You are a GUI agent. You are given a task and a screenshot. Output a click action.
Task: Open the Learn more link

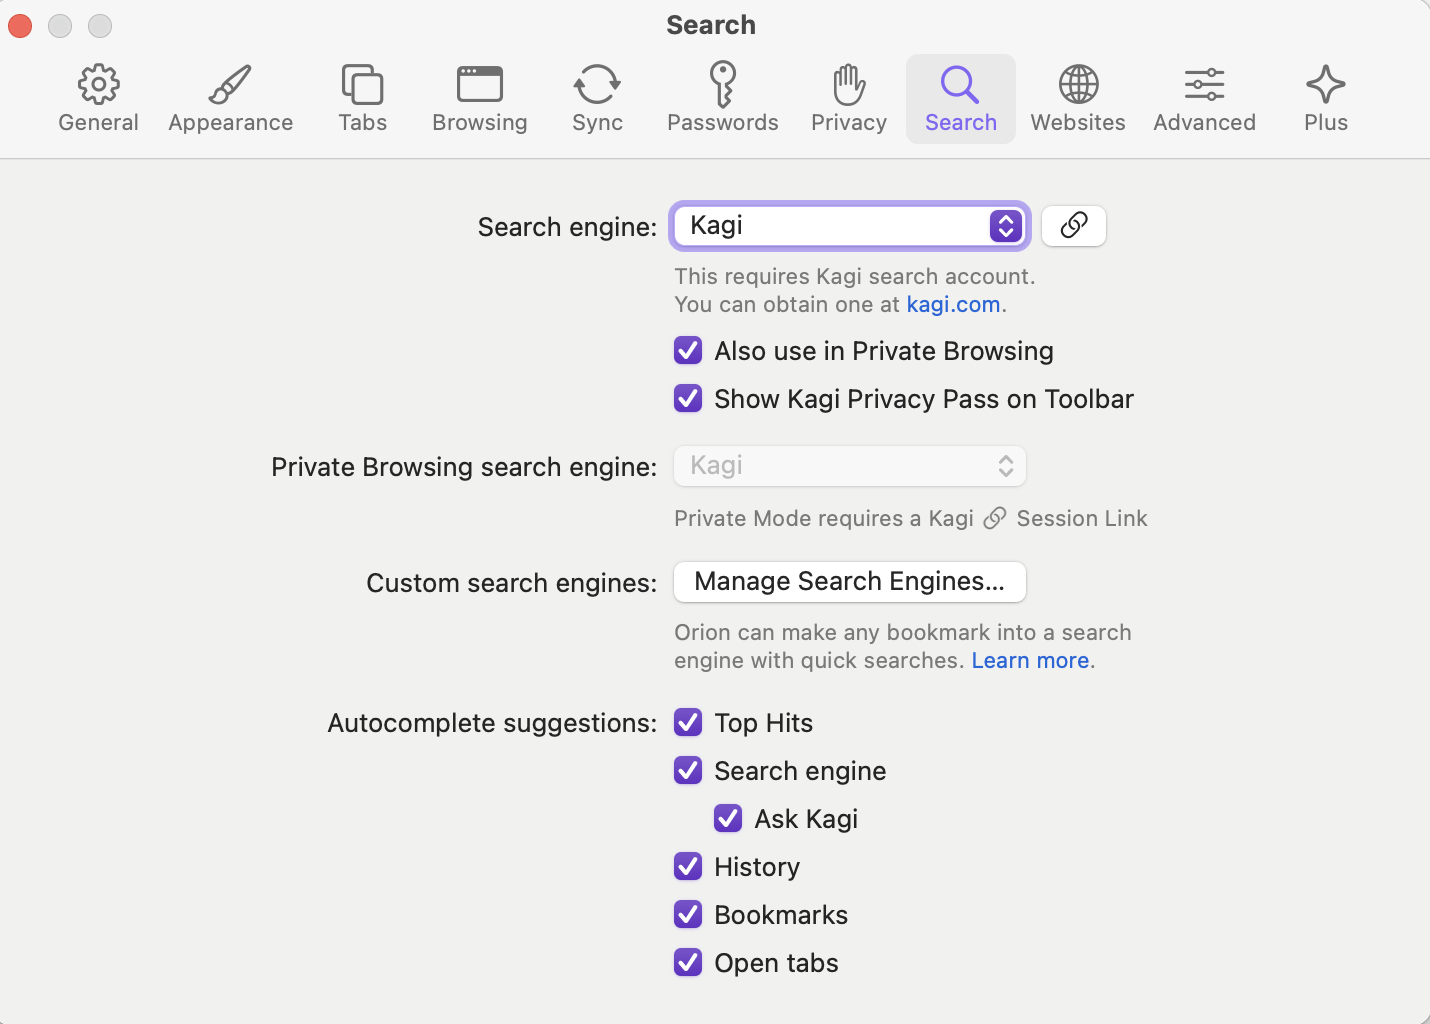(1030, 661)
